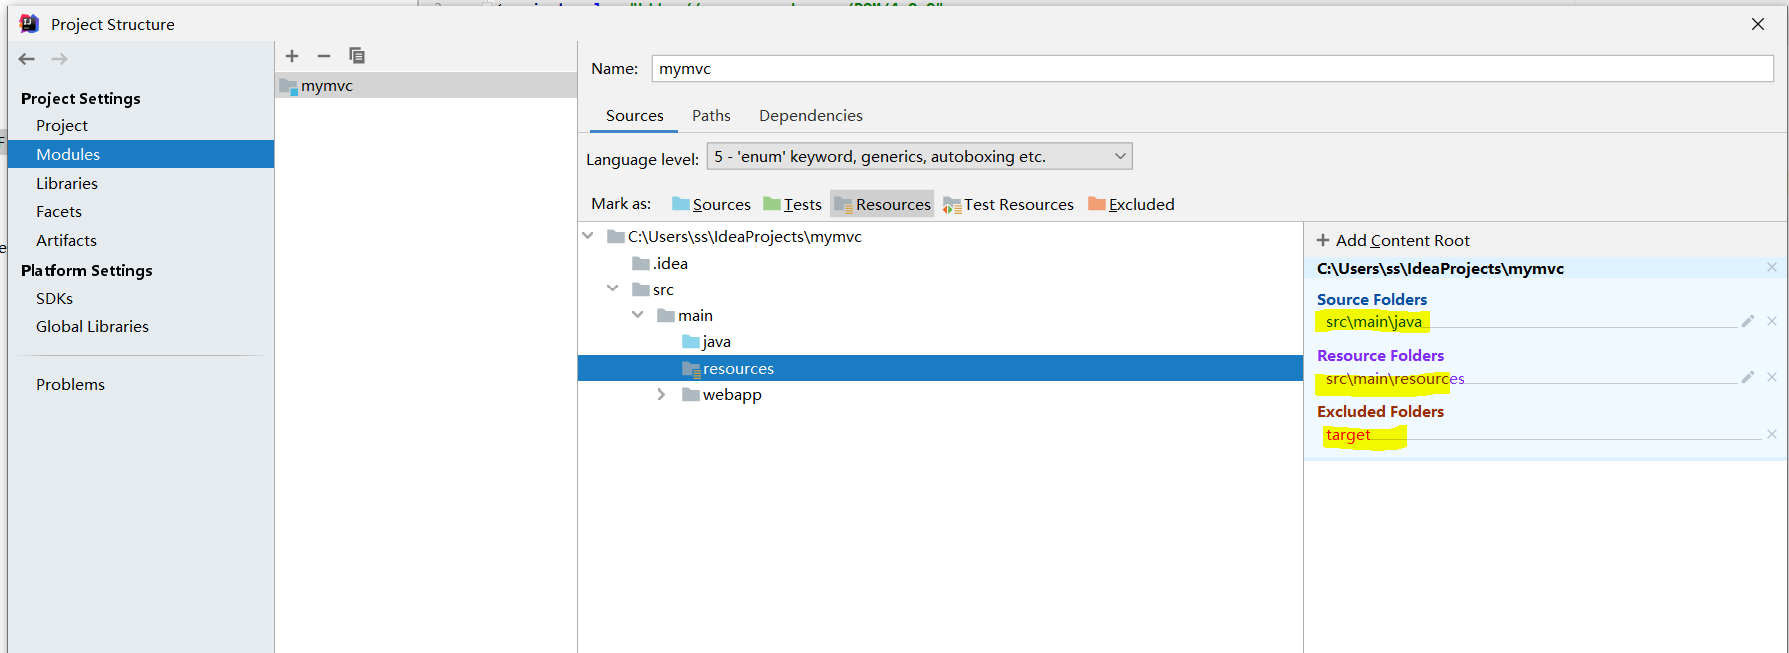Unmark src\main\resources resource folder

pos(1772,378)
